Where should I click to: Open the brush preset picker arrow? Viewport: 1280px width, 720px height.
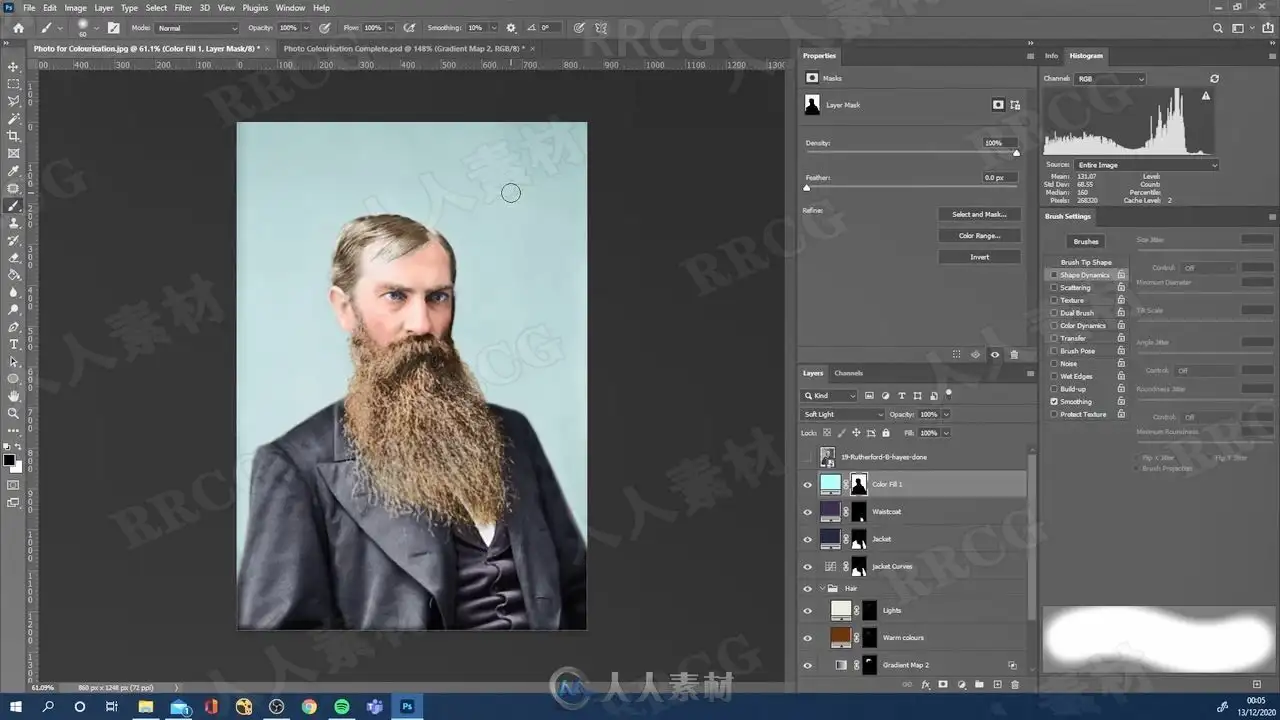[96, 28]
